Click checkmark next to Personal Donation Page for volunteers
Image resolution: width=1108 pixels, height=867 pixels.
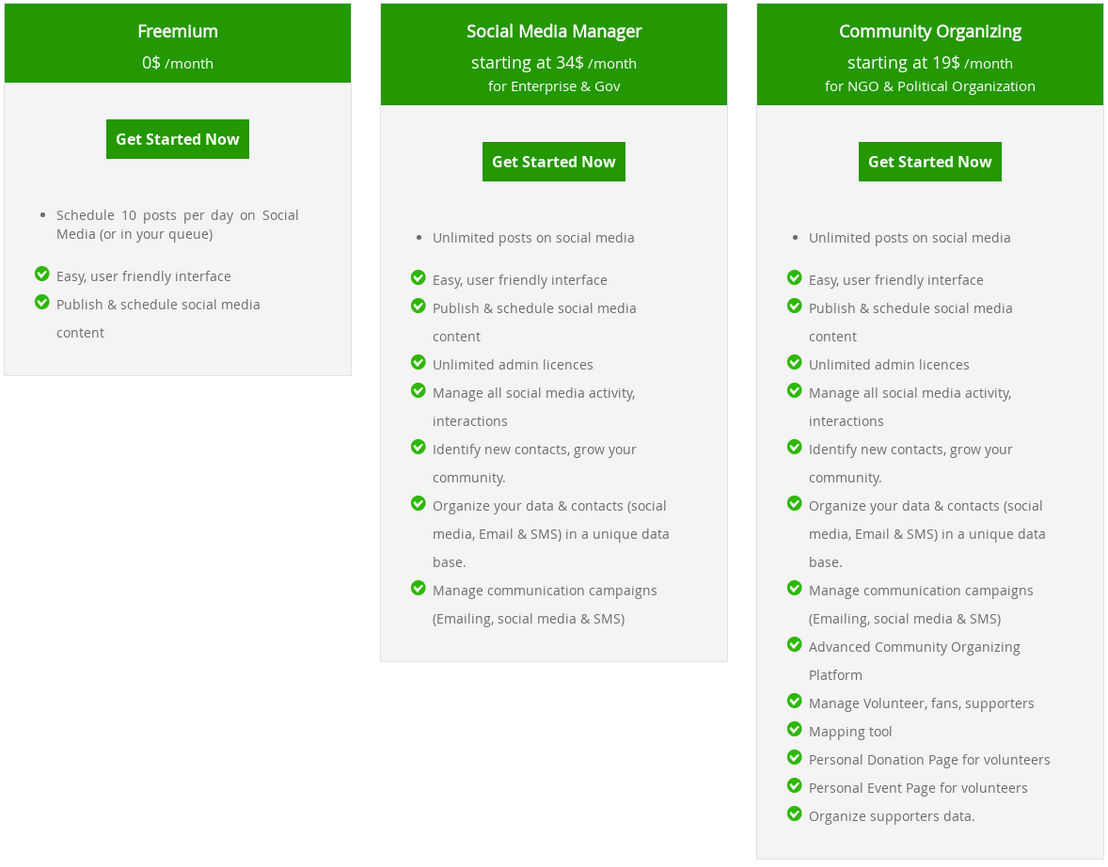(x=794, y=757)
